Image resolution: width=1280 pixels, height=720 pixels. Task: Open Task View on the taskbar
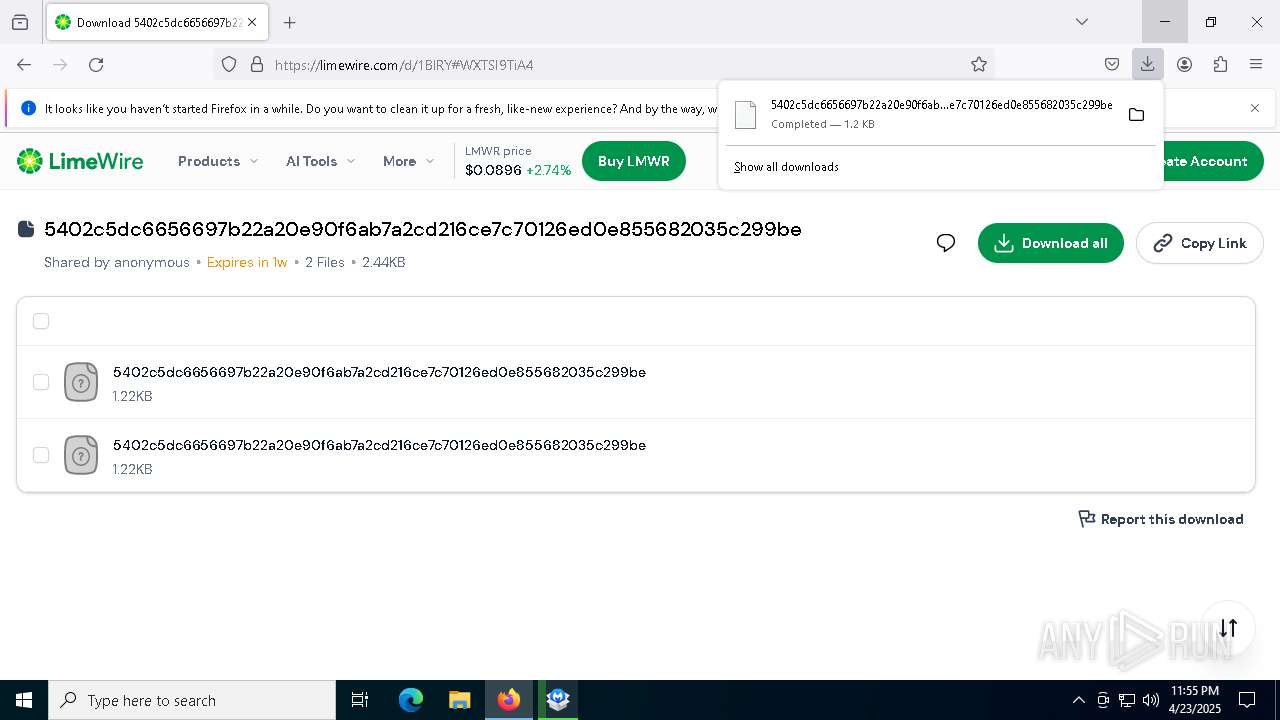360,700
